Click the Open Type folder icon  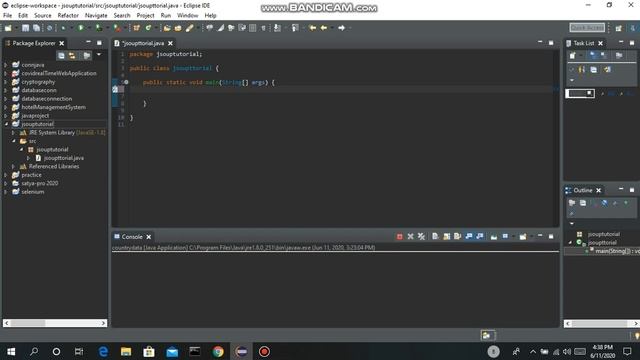tap(167, 28)
